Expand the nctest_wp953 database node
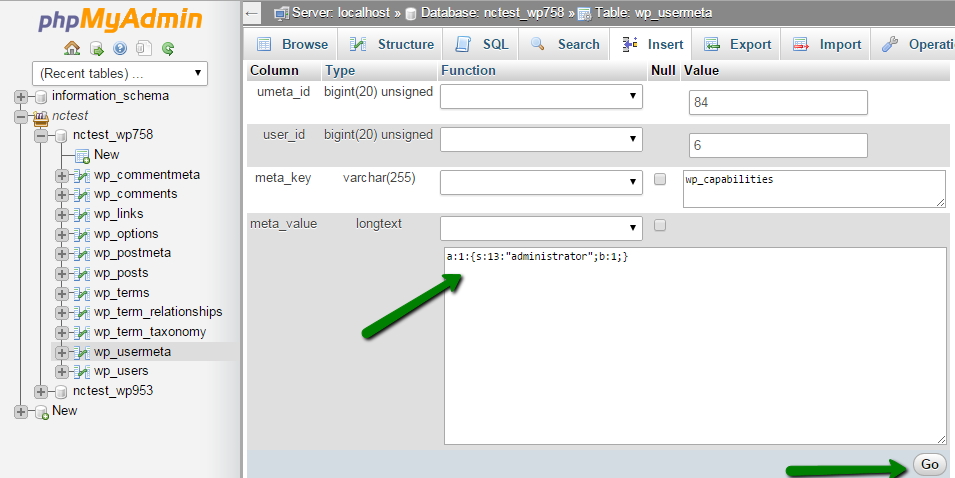 (x=41, y=391)
